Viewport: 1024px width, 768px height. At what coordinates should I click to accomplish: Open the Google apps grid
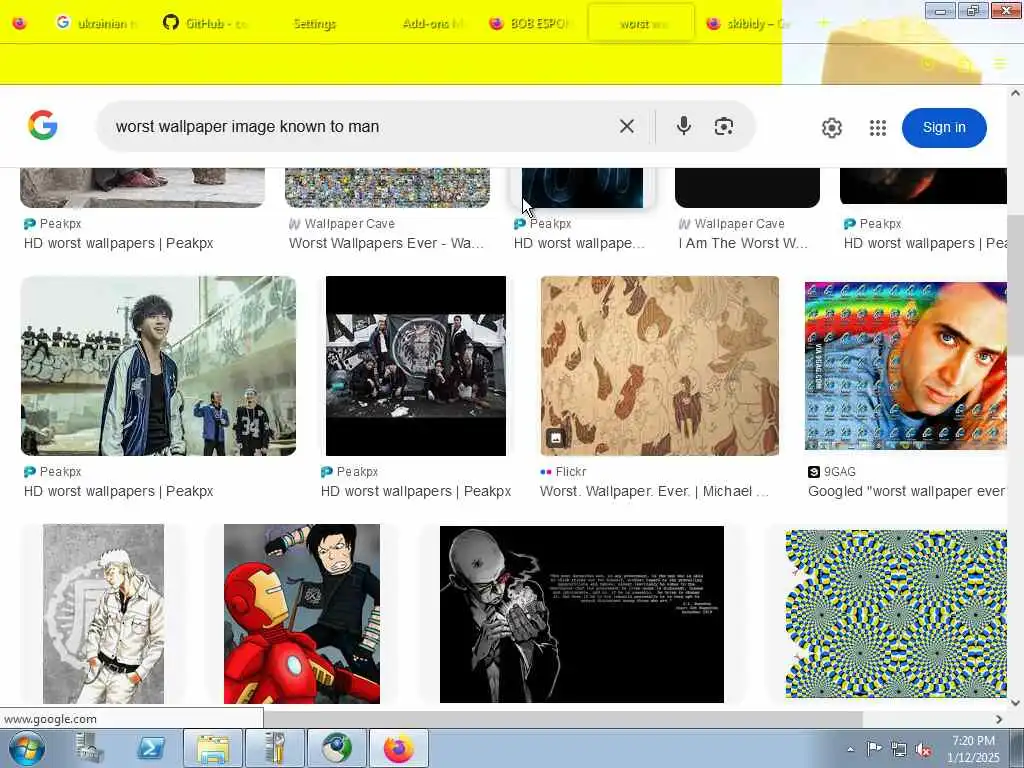(x=878, y=127)
